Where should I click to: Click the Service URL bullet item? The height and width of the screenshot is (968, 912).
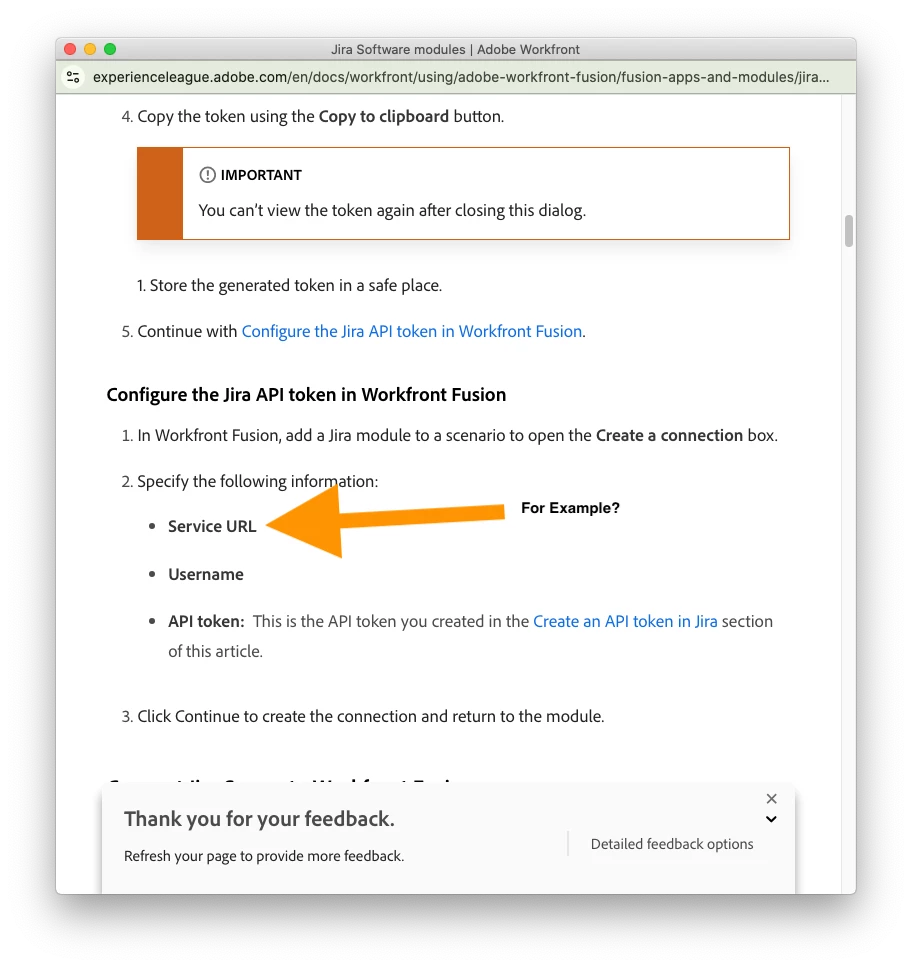pos(212,527)
